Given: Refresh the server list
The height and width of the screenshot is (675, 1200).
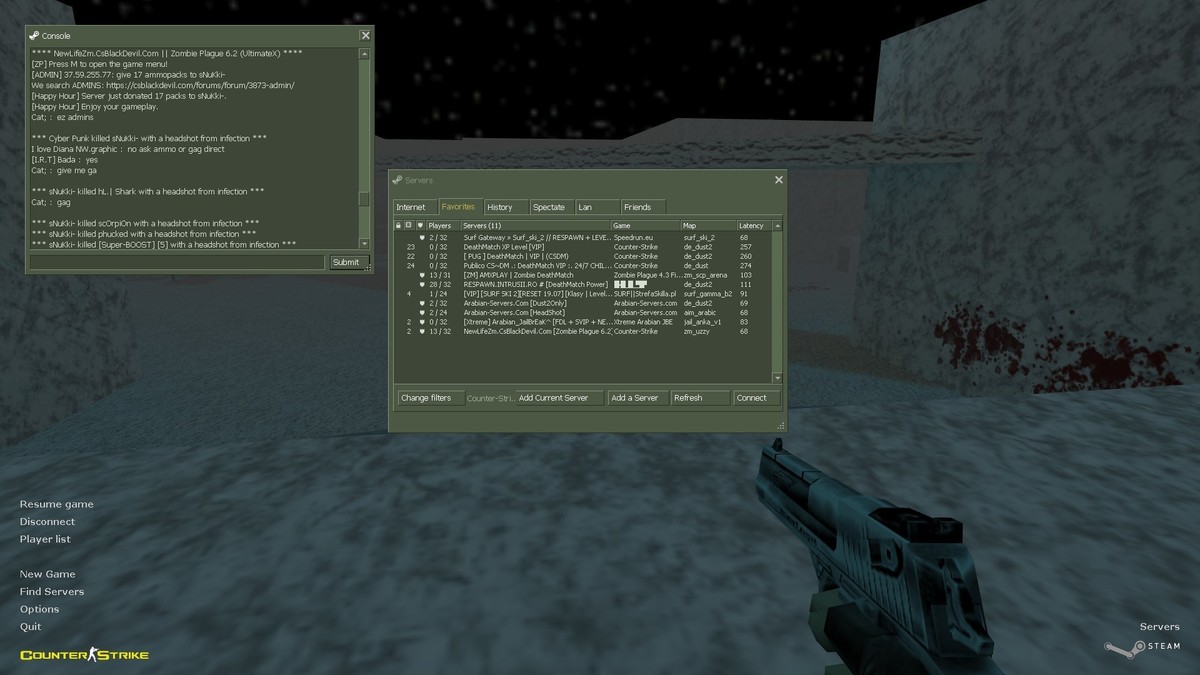Looking at the screenshot, I should pyautogui.click(x=700, y=398).
